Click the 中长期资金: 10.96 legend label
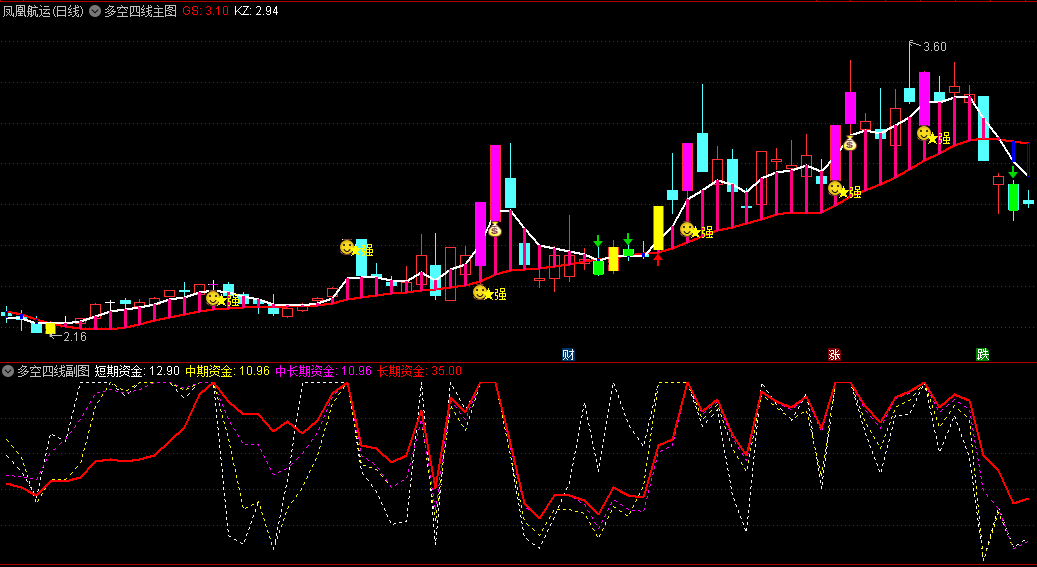Image resolution: width=1037 pixels, height=567 pixels. pyautogui.click(x=323, y=371)
